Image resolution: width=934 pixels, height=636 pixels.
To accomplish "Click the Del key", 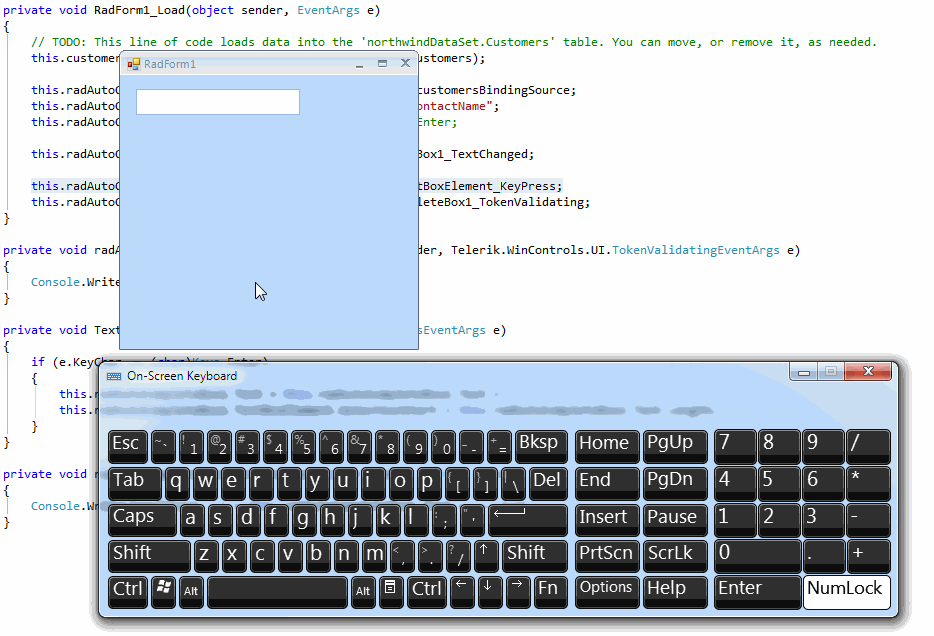I will coord(548,482).
